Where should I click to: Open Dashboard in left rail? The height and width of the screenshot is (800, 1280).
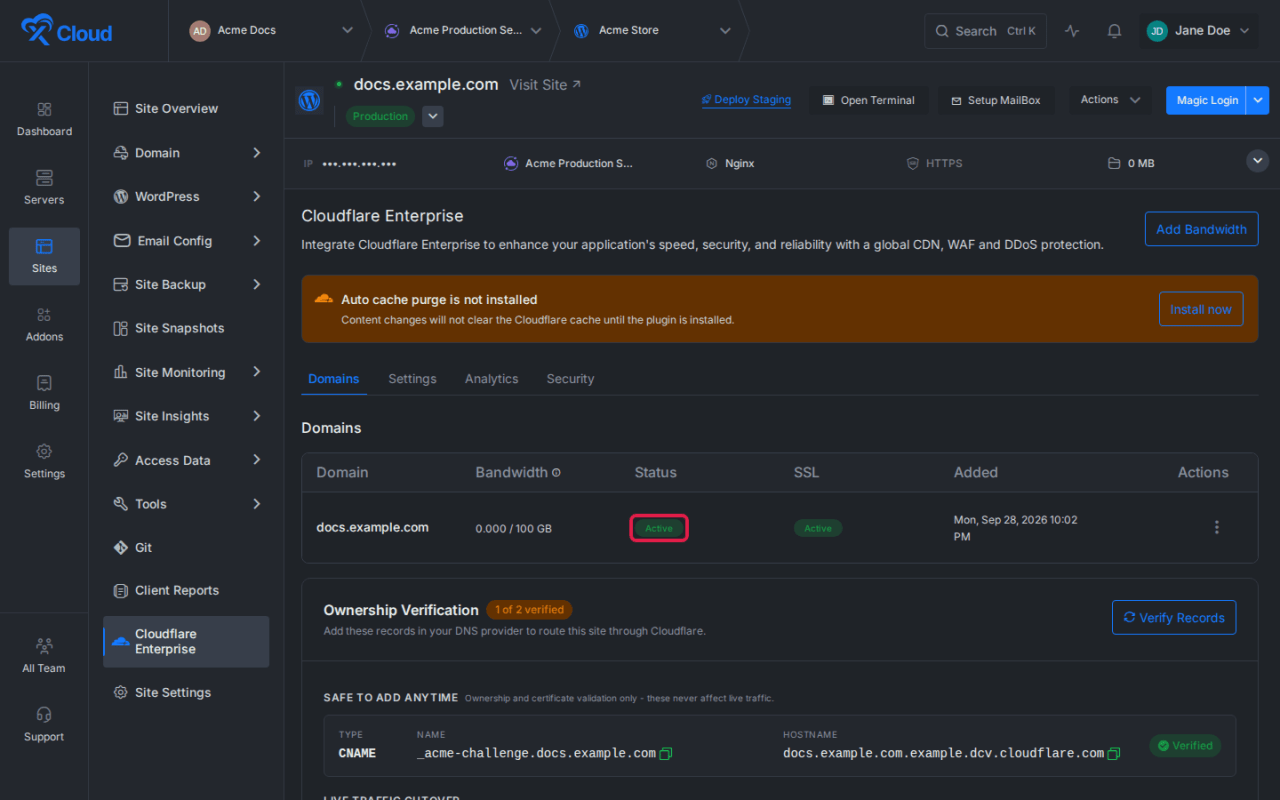(x=44, y=119)
